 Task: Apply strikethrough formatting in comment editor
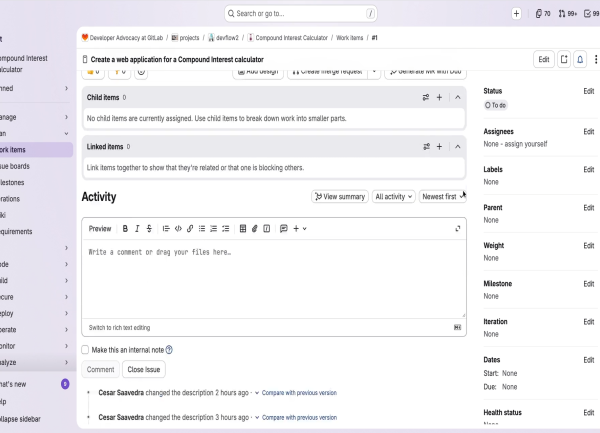pyautogui.click(x=149, y=229)
